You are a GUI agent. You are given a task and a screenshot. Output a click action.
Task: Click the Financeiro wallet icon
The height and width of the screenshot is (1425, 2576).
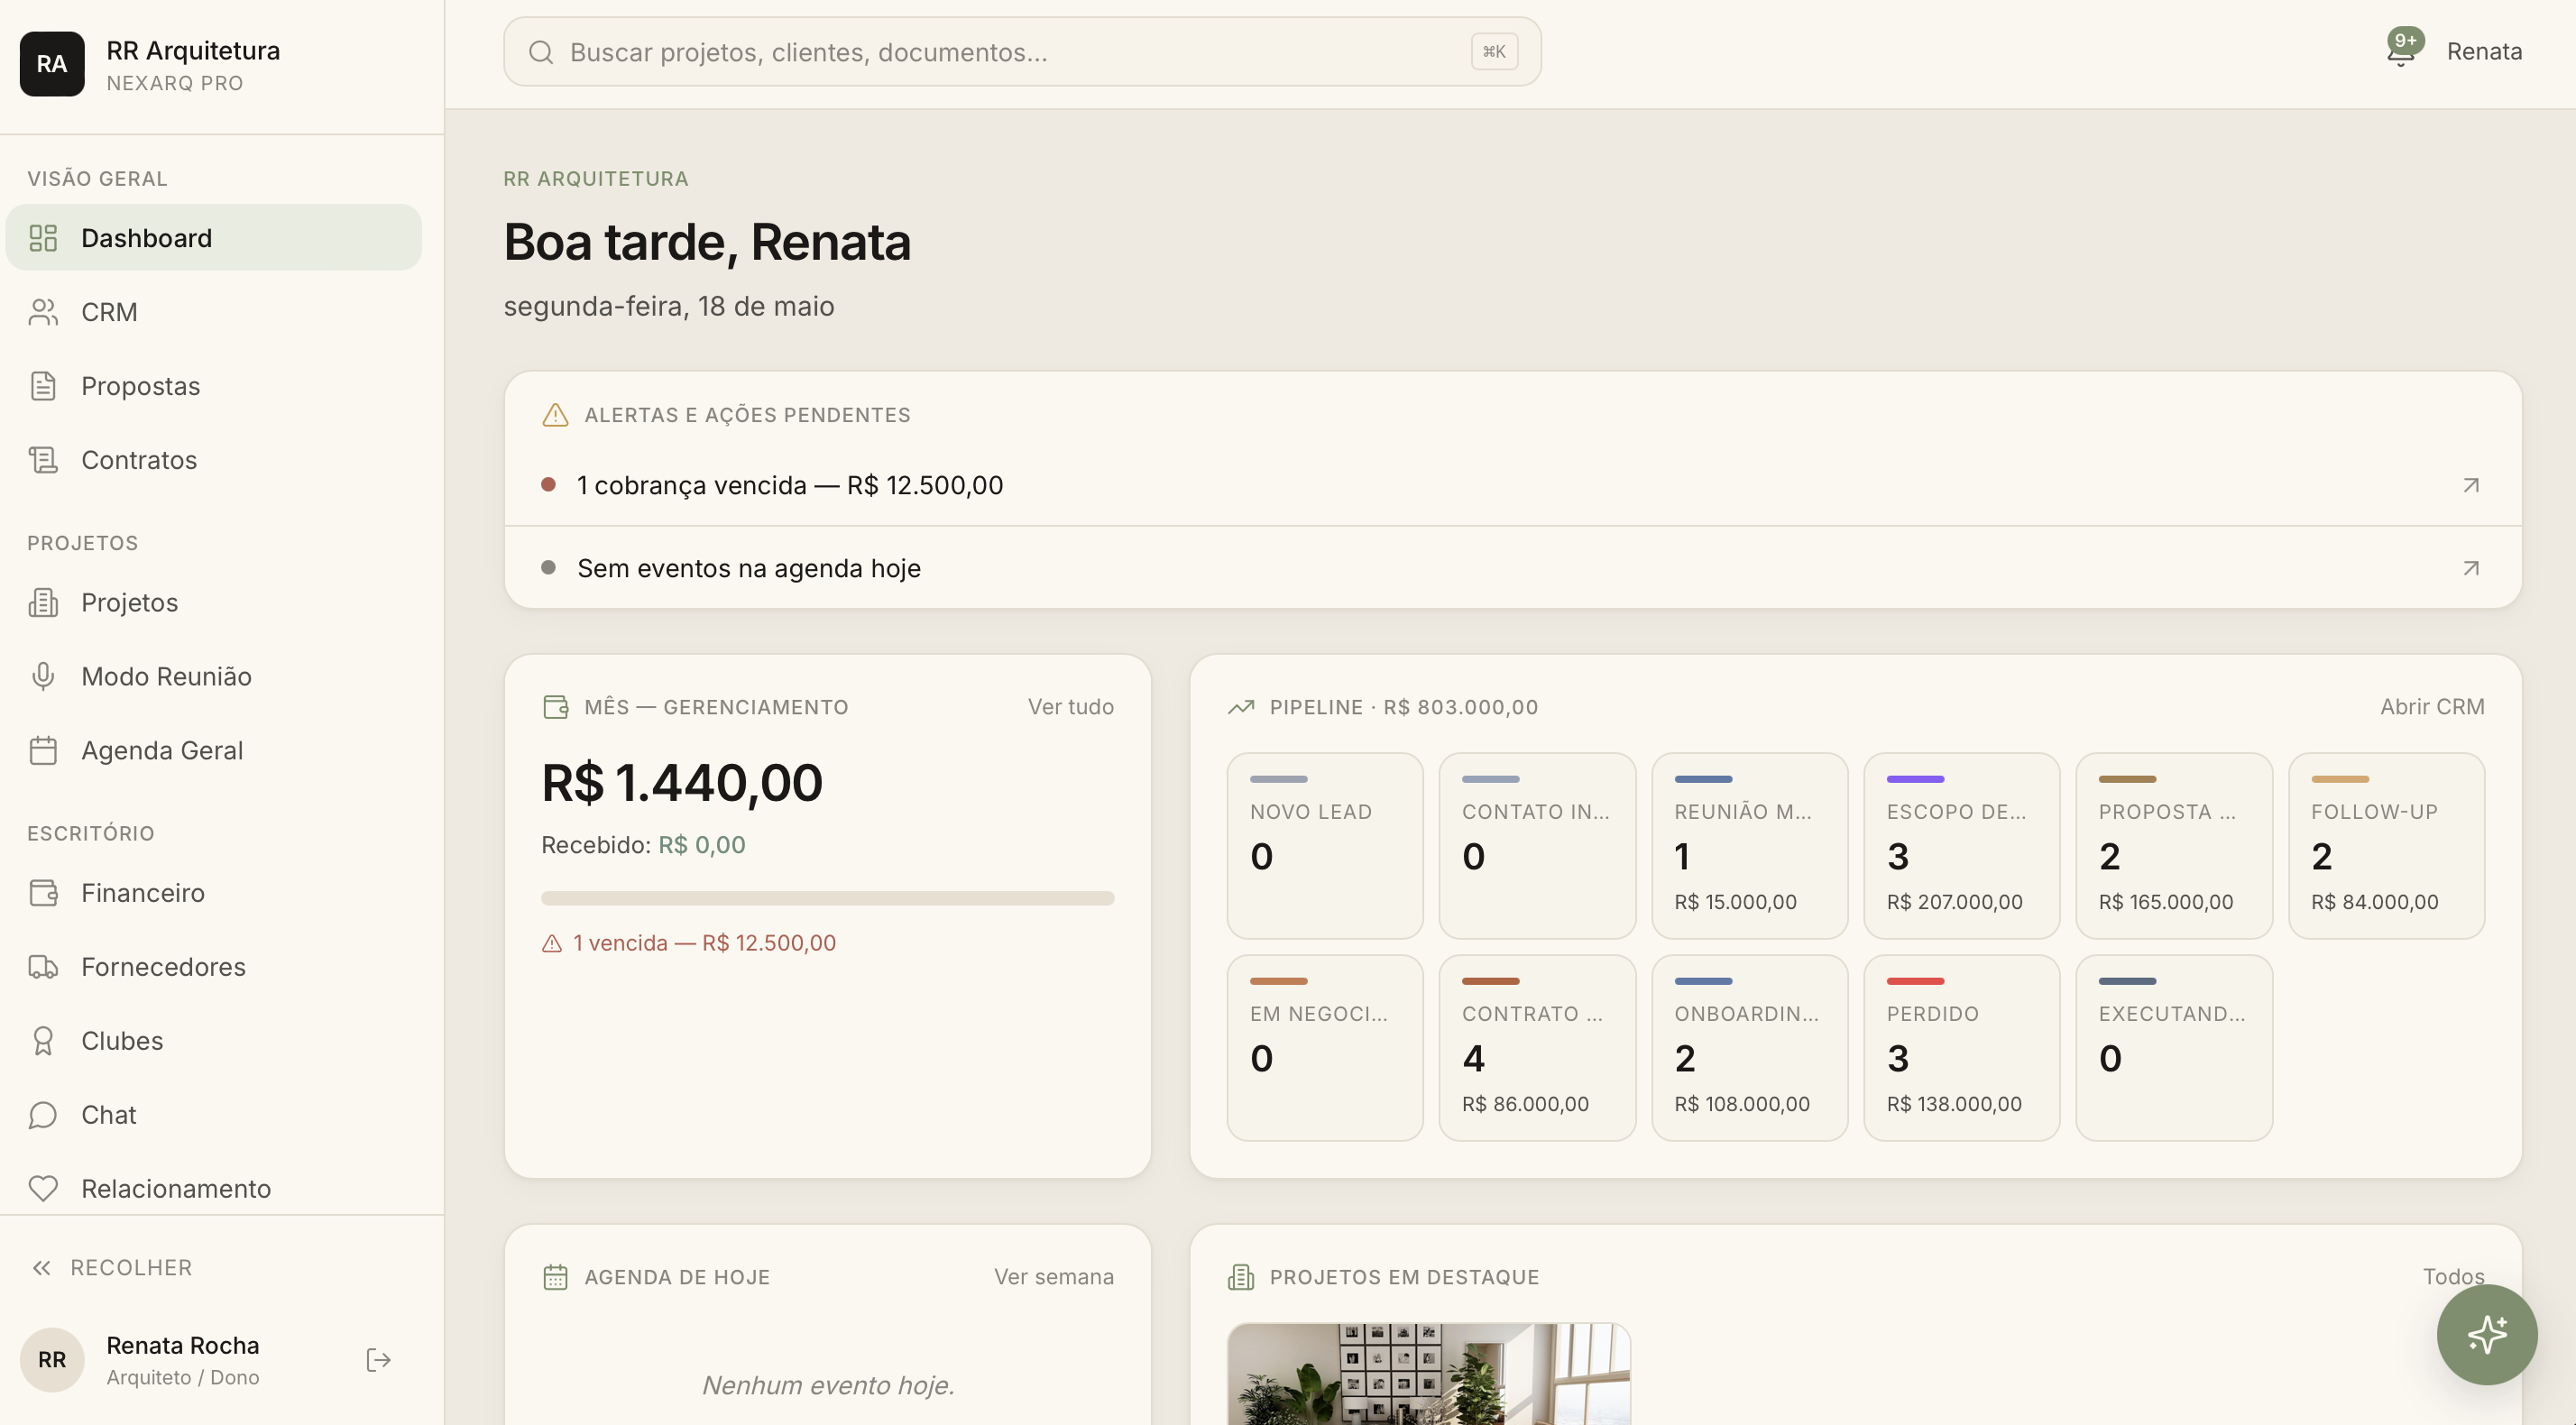(43, 893)
